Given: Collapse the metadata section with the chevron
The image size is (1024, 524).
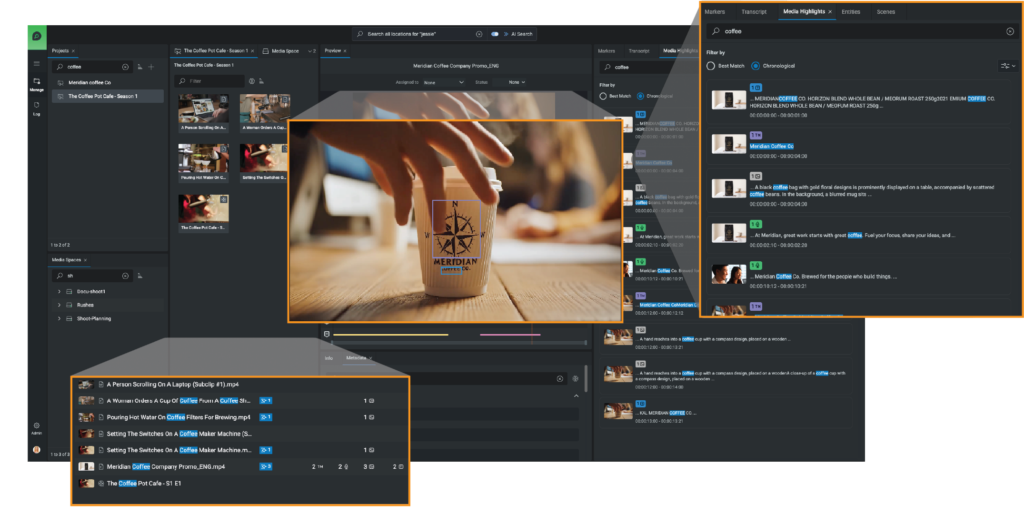Looking at the screenshot, I should coord(576,396).
